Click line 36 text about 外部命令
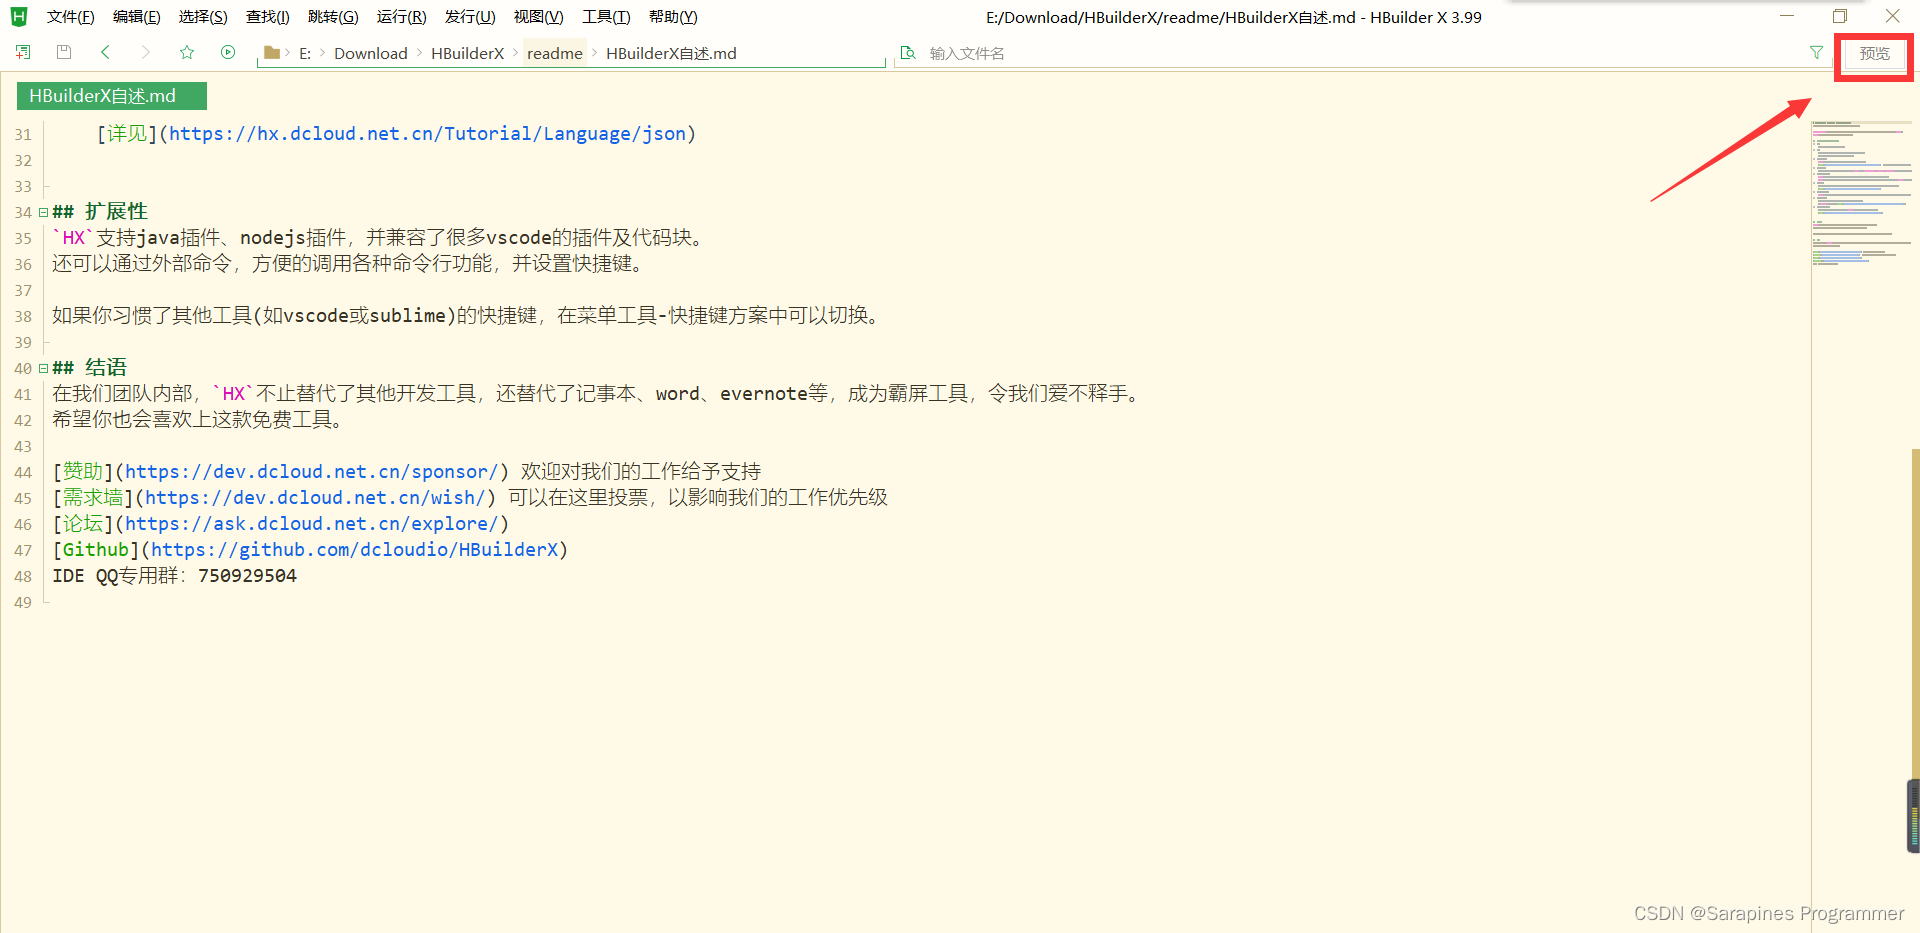 click(347, 264)
